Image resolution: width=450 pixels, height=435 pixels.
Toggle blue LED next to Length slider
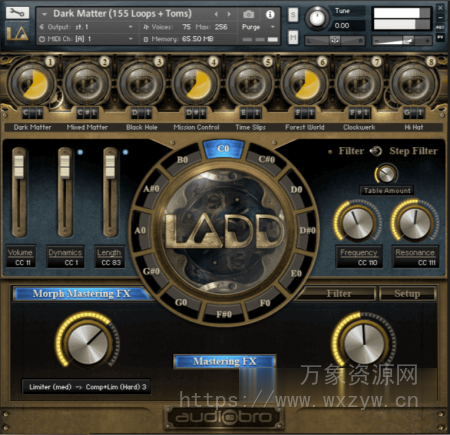126,152
